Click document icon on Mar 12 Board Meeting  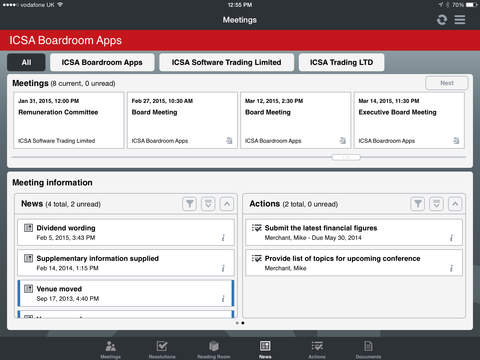click(342, 141)
